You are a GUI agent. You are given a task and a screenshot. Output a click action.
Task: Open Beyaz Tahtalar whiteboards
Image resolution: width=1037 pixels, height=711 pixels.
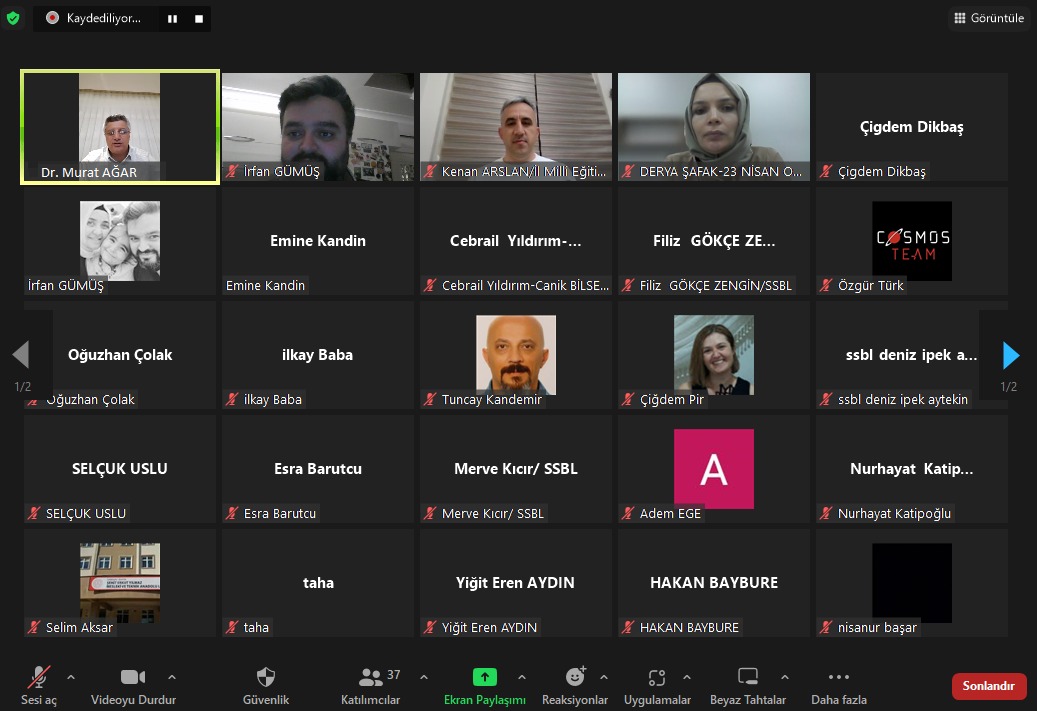point(748,686)
